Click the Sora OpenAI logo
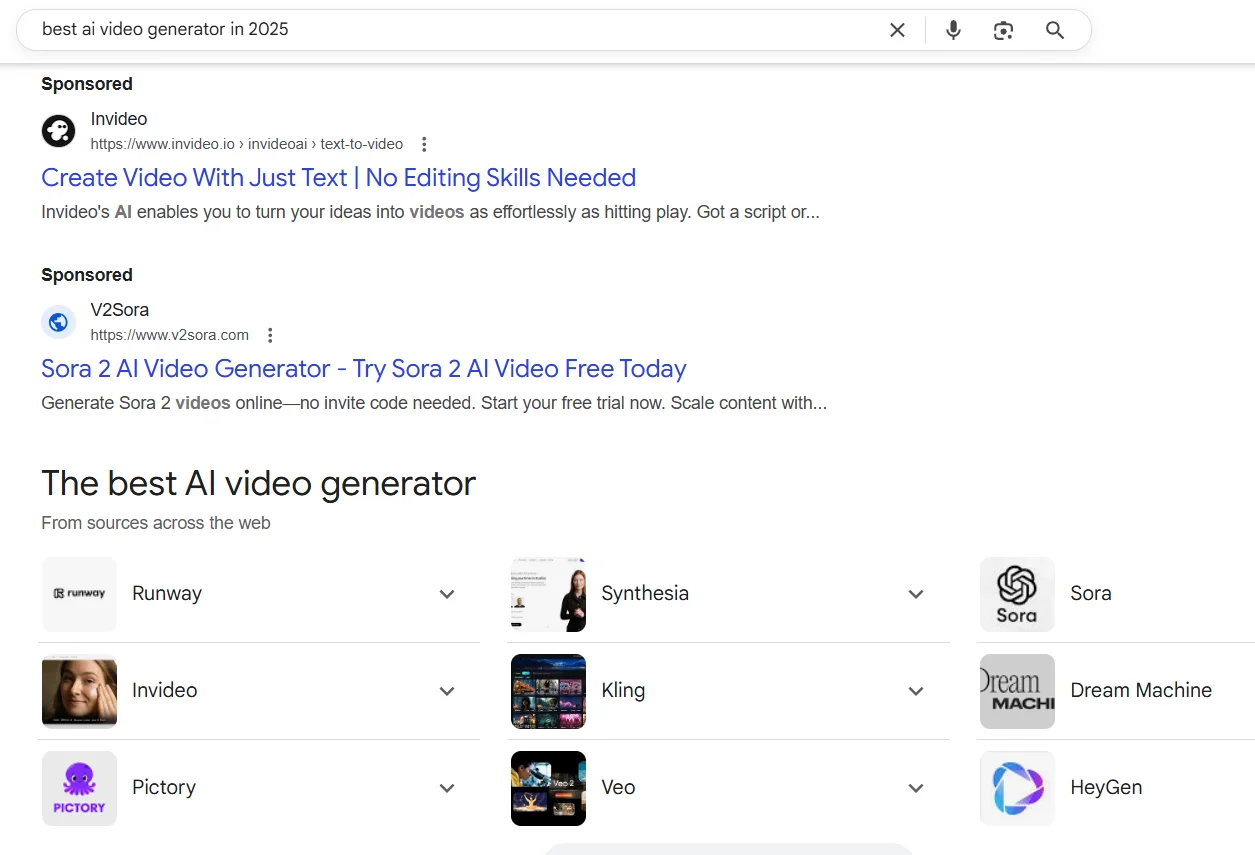 coord(1017,594)
